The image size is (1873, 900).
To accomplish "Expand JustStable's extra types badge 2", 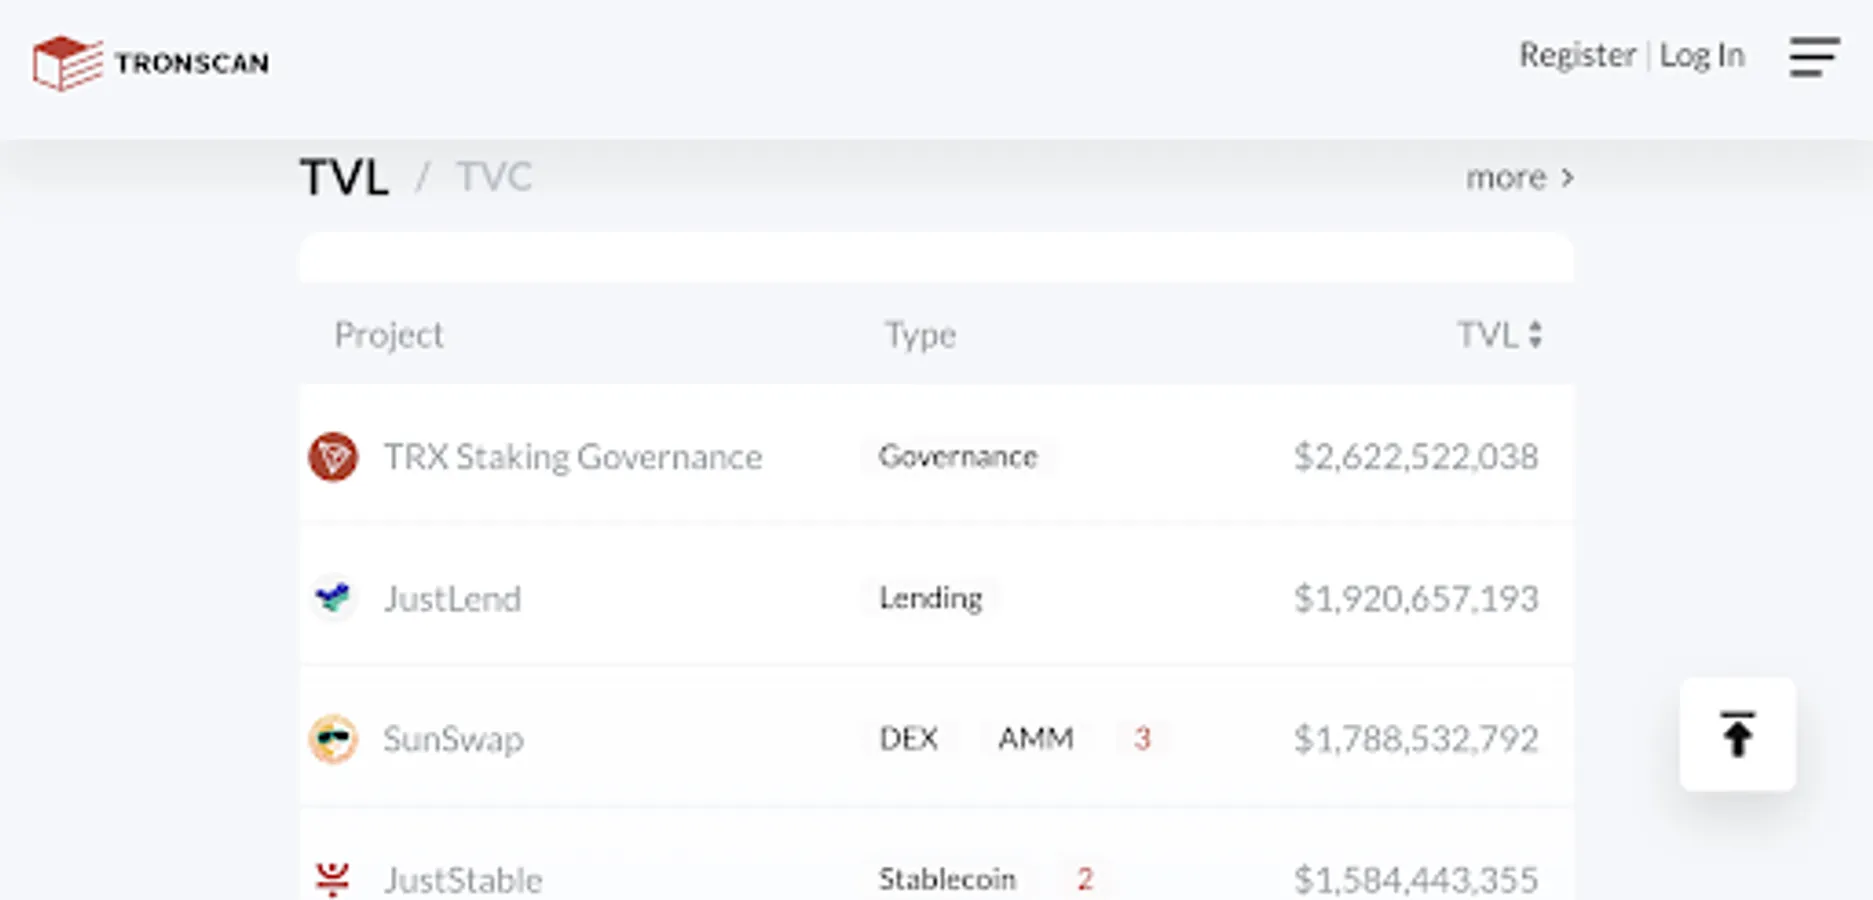I will (1084, 879).
